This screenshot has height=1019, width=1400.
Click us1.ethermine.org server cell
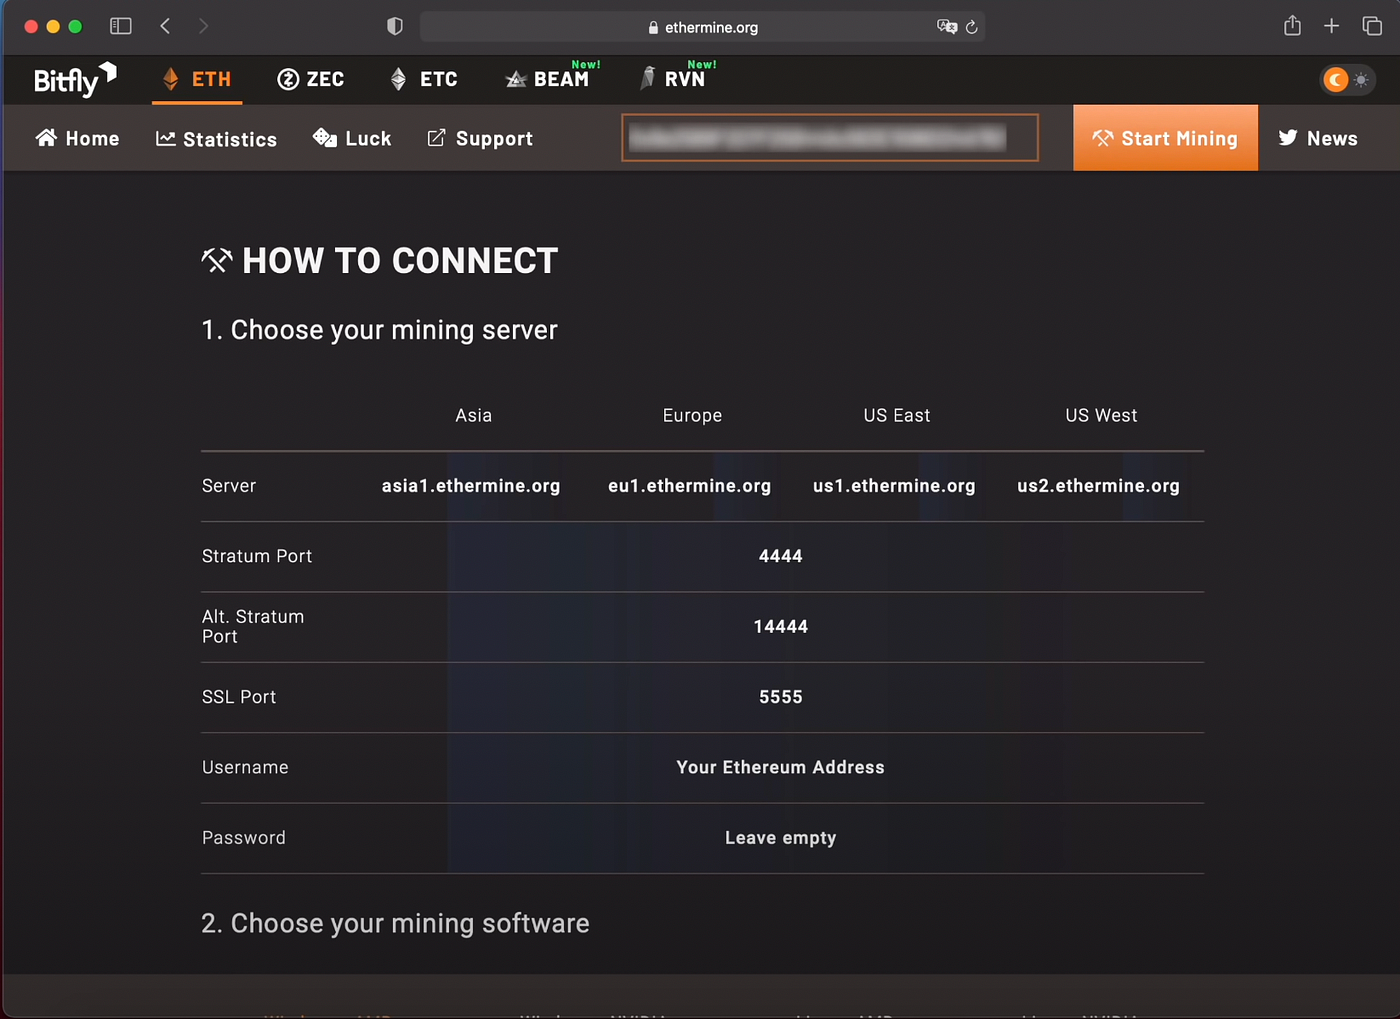click(x=894, y=486)
